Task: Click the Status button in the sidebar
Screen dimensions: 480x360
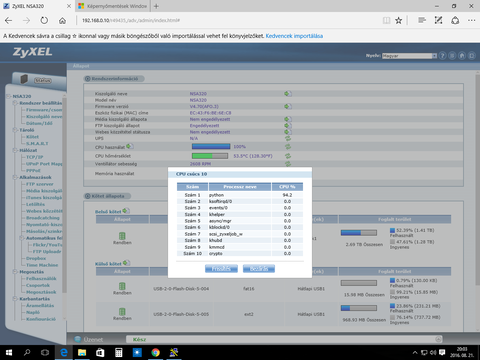Action: pyautogui.click(x=43, y=80)
